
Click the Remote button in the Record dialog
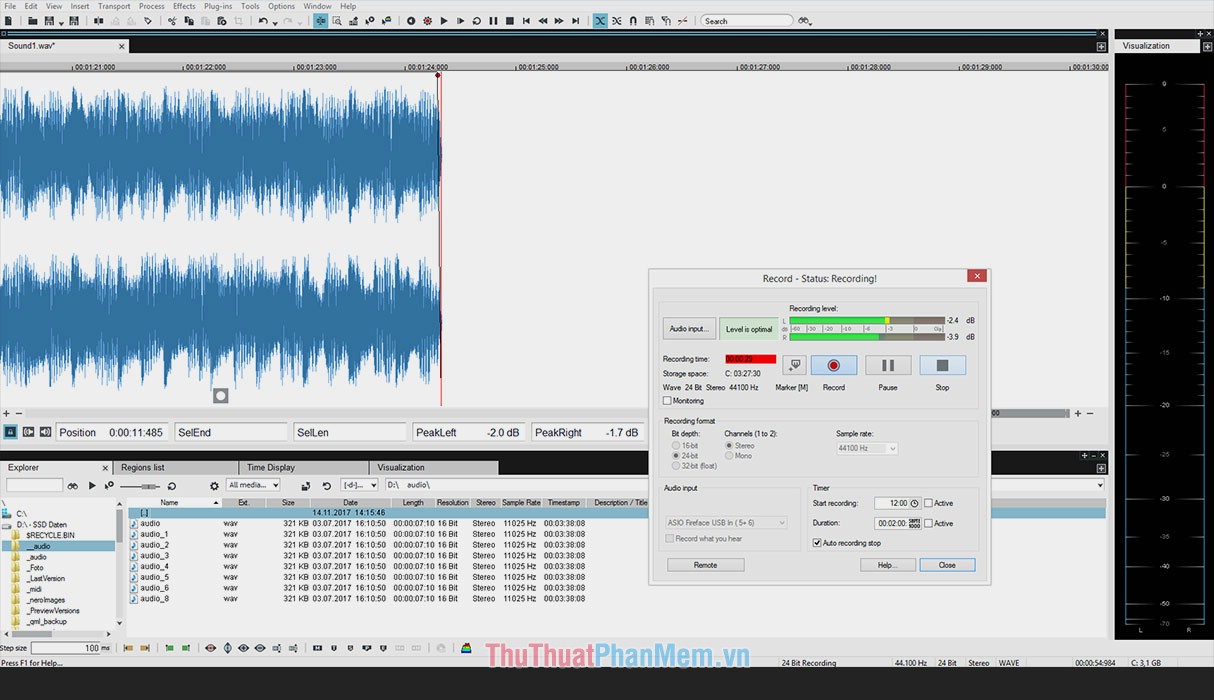point(705,564)
